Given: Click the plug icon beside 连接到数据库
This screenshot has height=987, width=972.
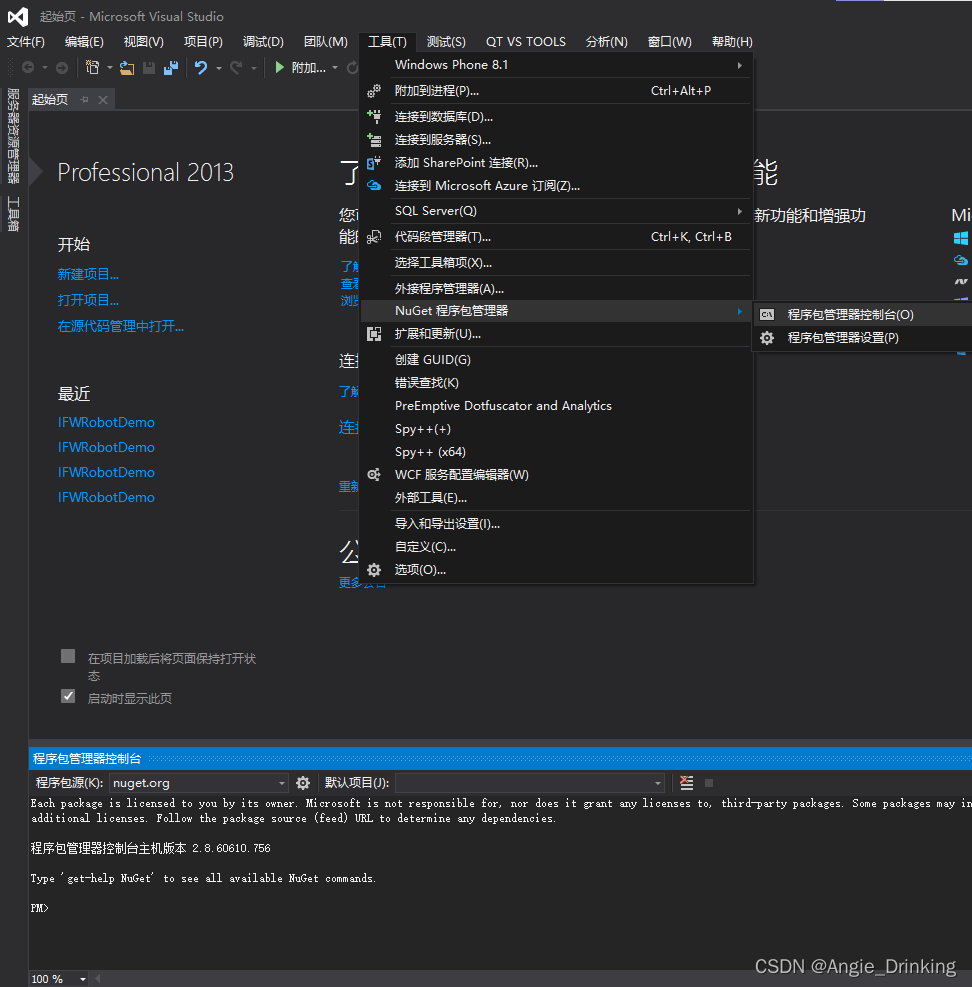Looking at the screenshot, I should 374,116.
